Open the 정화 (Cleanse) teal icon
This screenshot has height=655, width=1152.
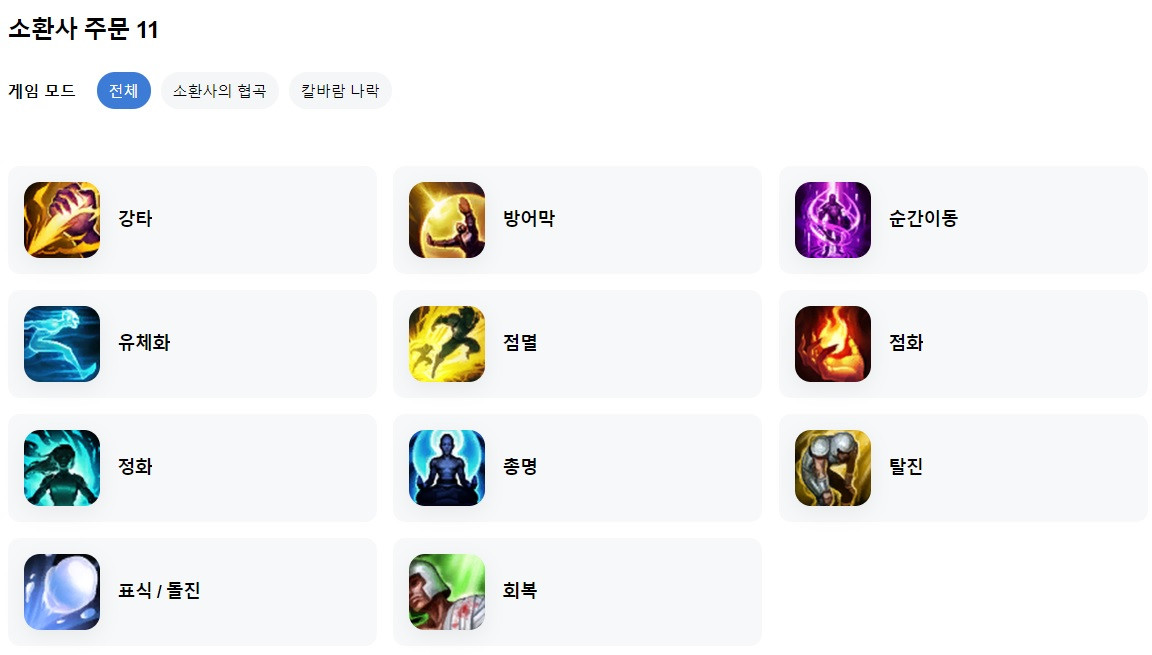[62, 468]
